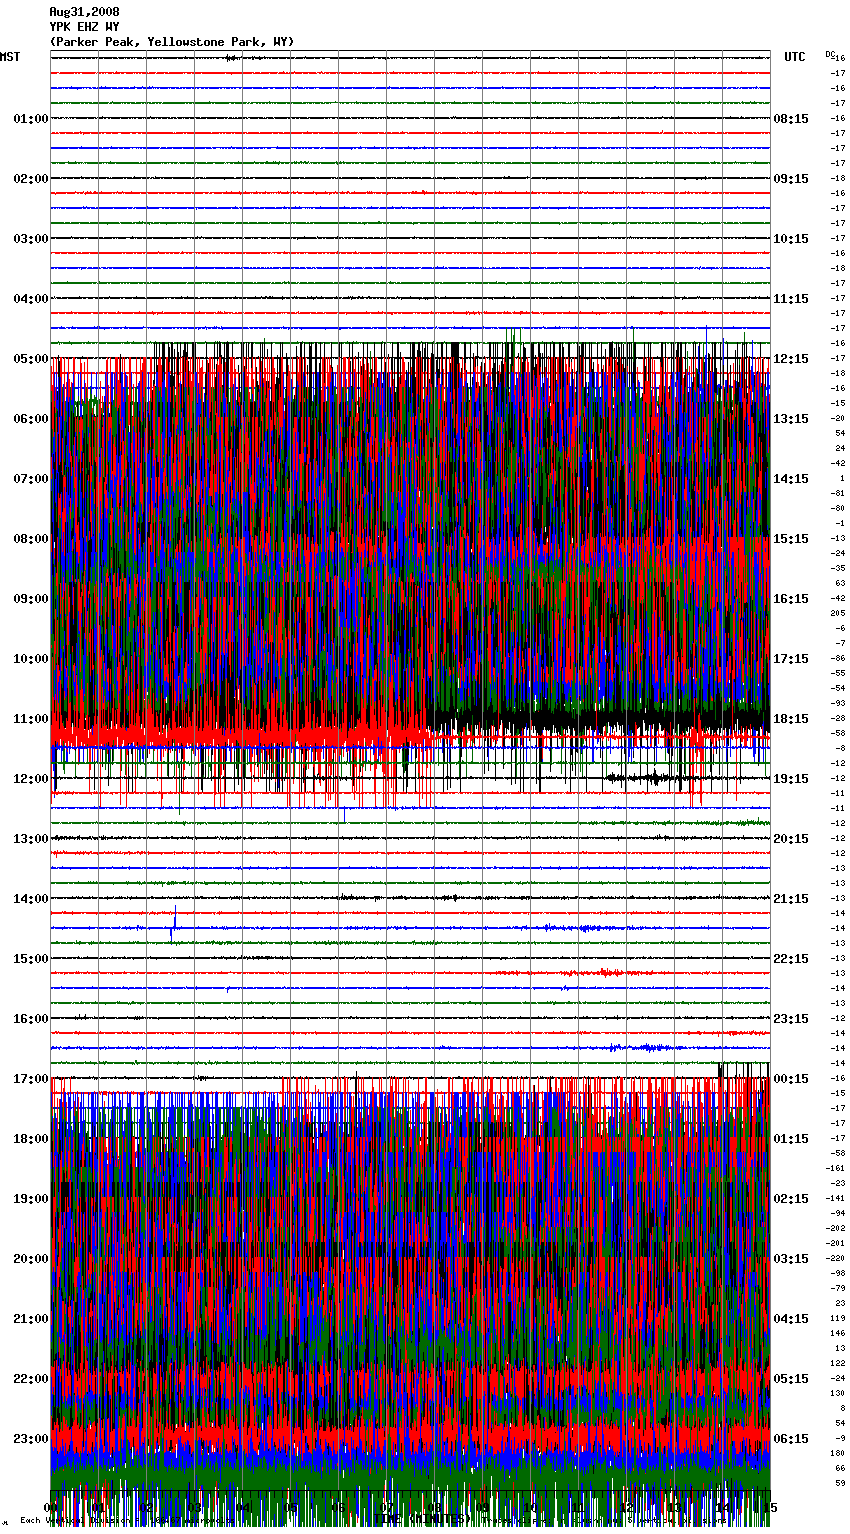
Task: Click the 14:15 UTC time label
Action: click(x=791, y=479)
